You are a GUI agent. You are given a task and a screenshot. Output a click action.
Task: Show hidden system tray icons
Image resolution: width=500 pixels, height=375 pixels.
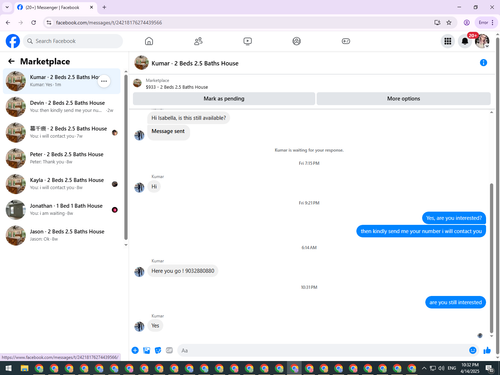(x=424, y=368)
